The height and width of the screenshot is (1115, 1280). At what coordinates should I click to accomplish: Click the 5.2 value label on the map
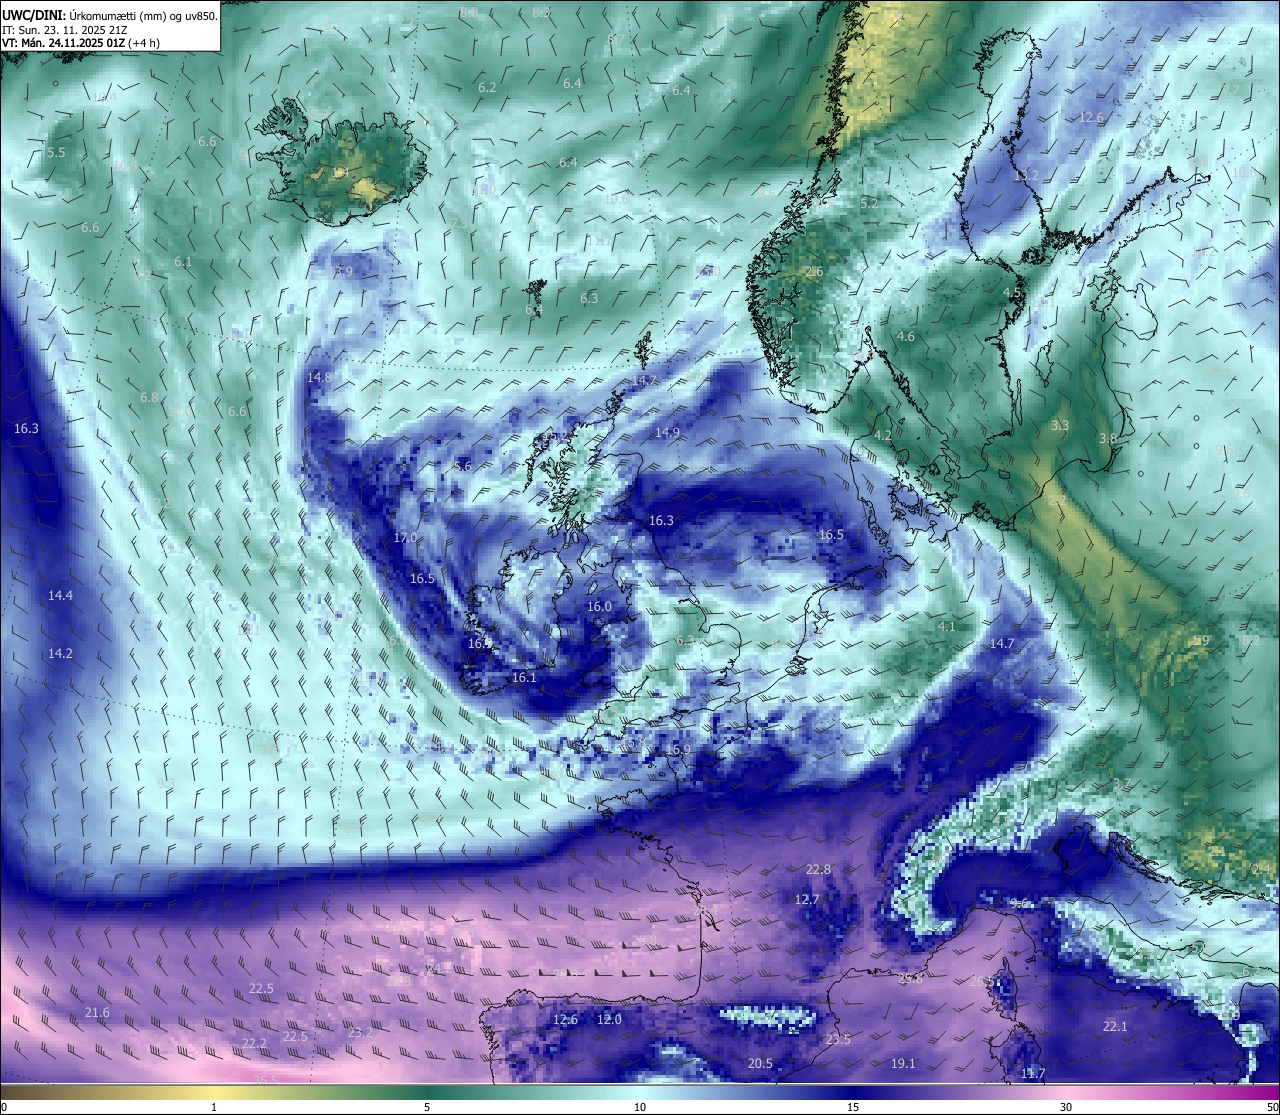click(x=869, y=202)
